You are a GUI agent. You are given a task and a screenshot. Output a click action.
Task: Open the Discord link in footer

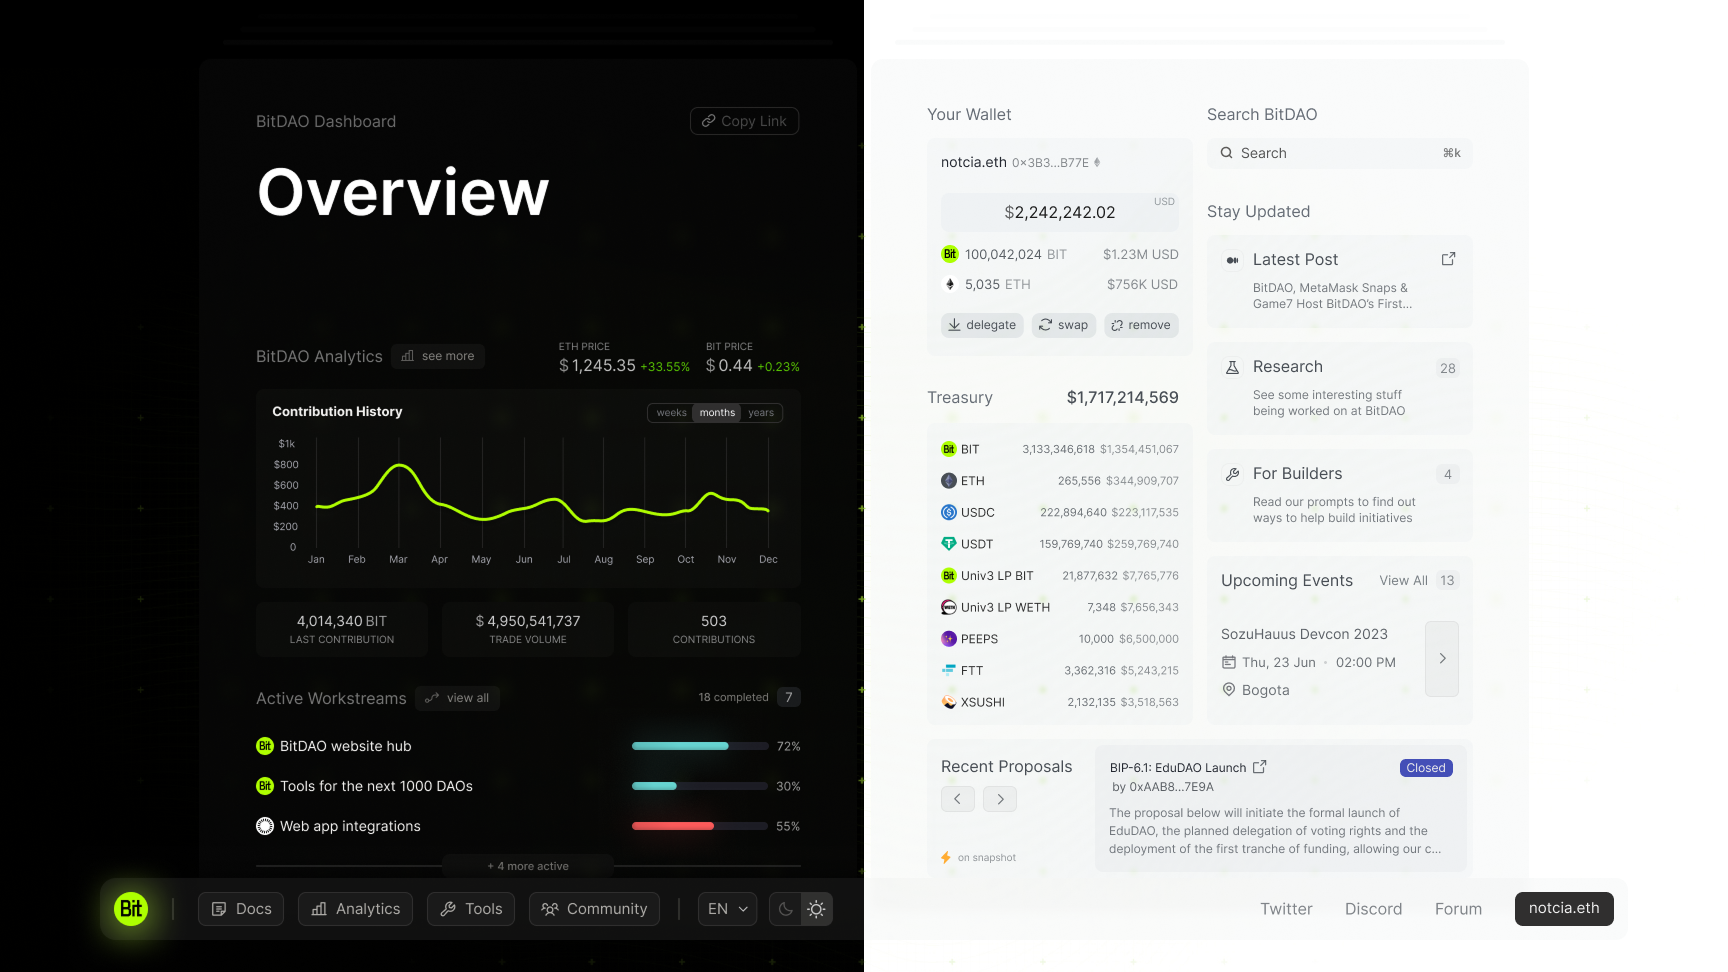[1373, 909]
